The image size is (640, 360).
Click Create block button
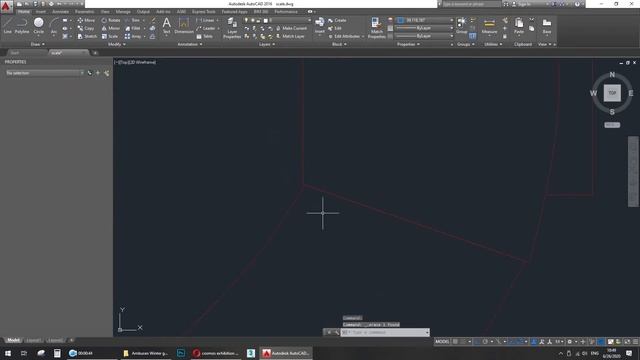(x=337, y=20)
